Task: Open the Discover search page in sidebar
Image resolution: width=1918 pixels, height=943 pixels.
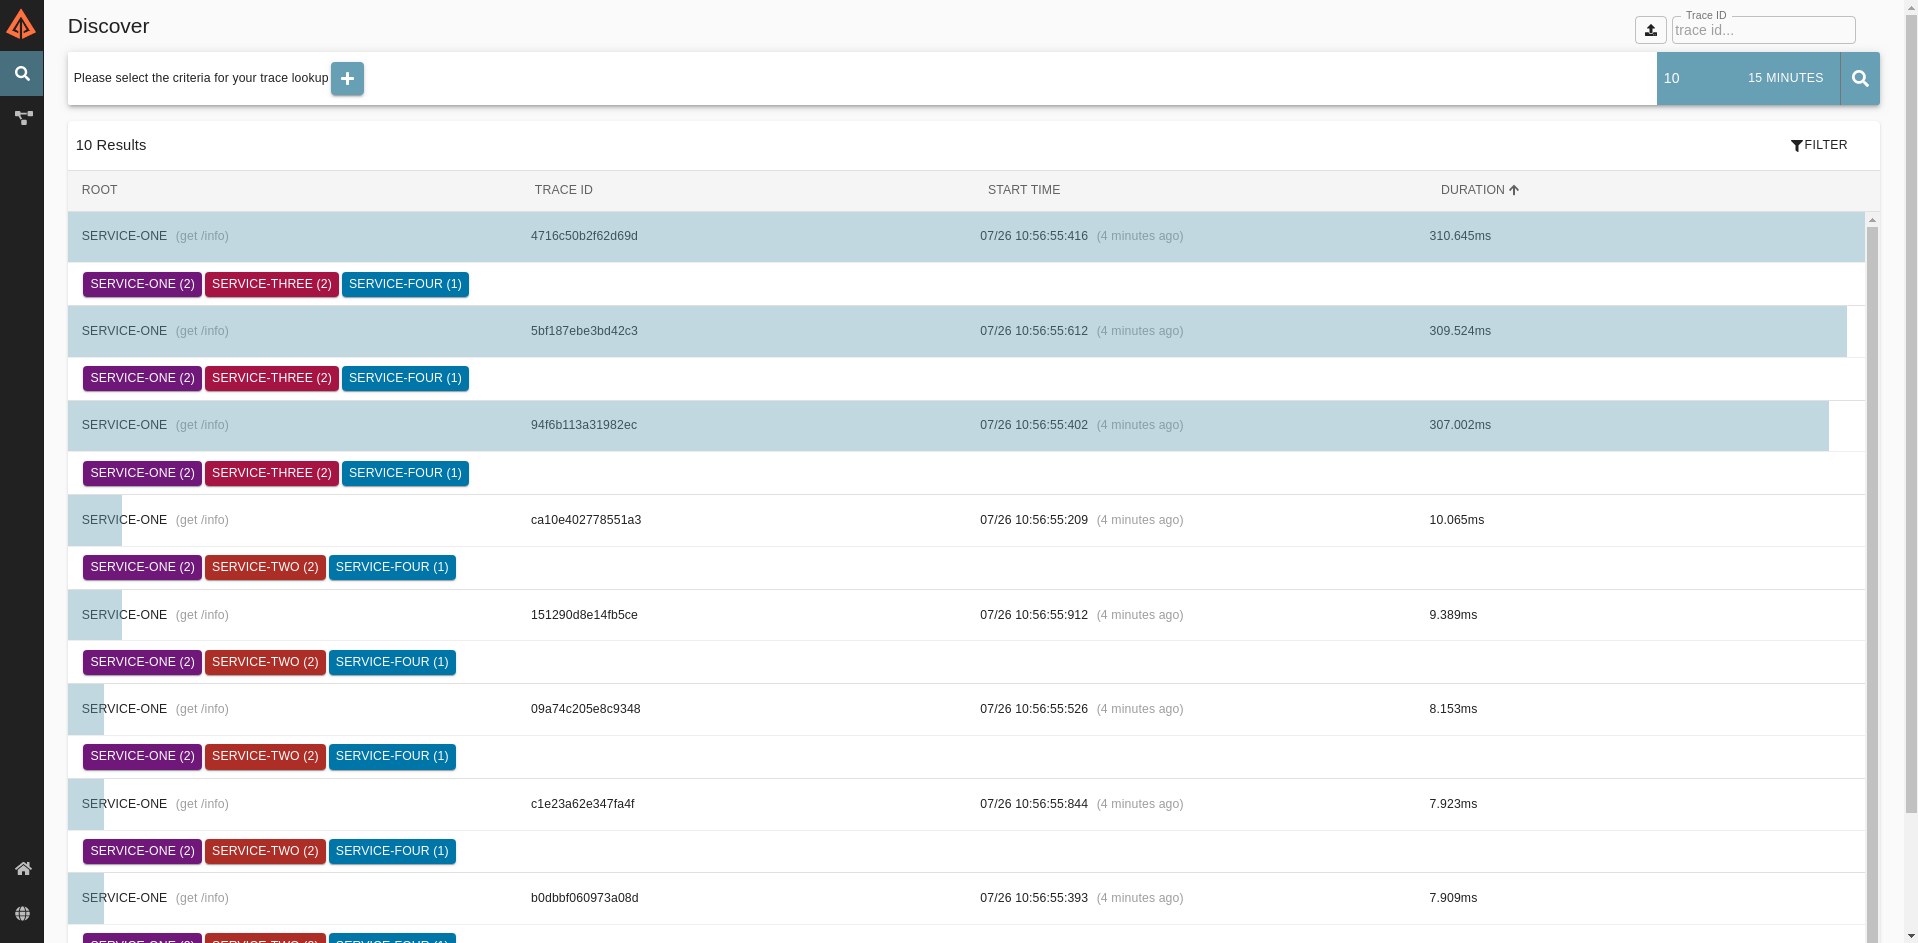Action: (21, 74)
